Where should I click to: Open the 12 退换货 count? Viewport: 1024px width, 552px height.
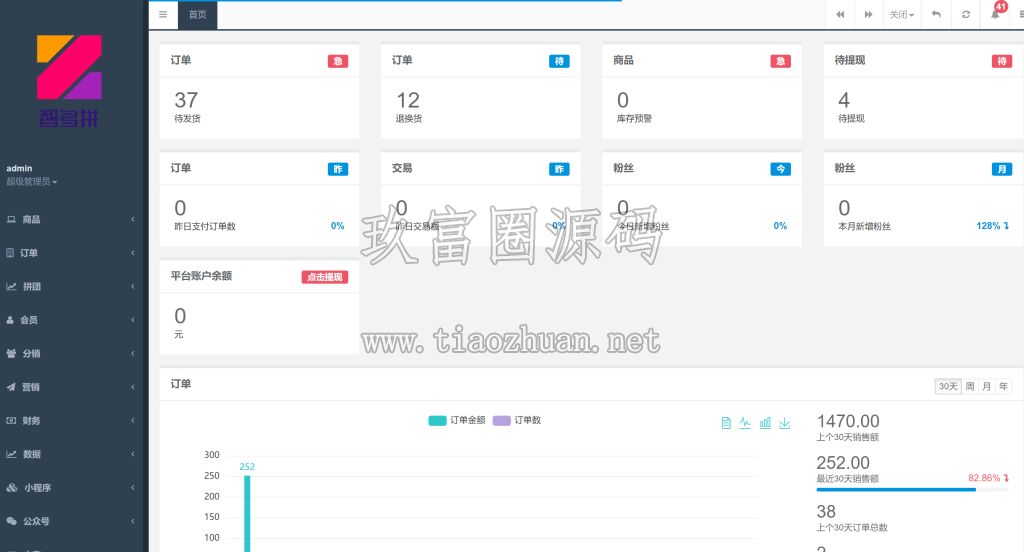click(x=408, y=101)
